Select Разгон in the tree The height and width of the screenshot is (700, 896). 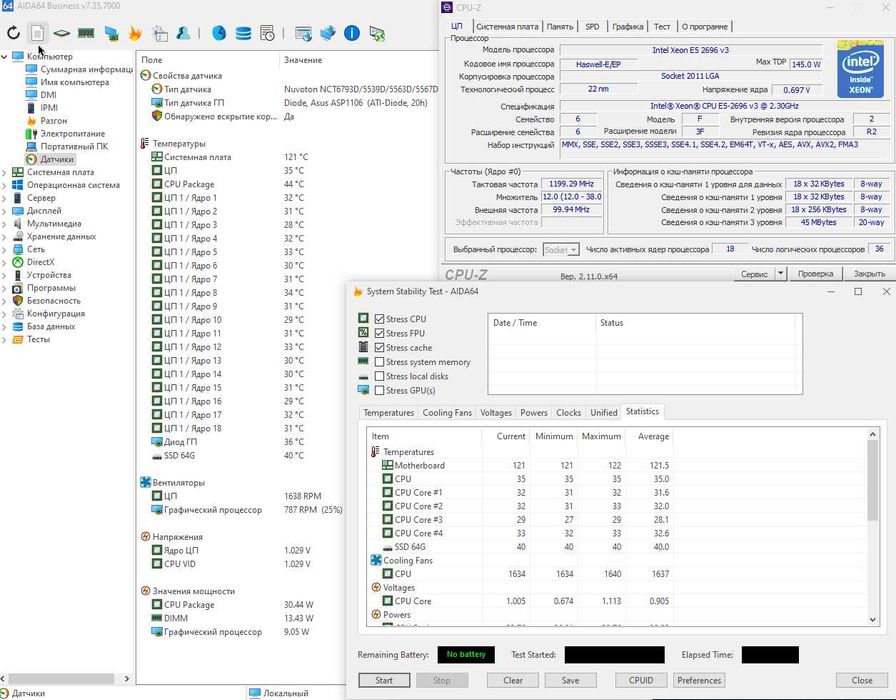[53, 121]
